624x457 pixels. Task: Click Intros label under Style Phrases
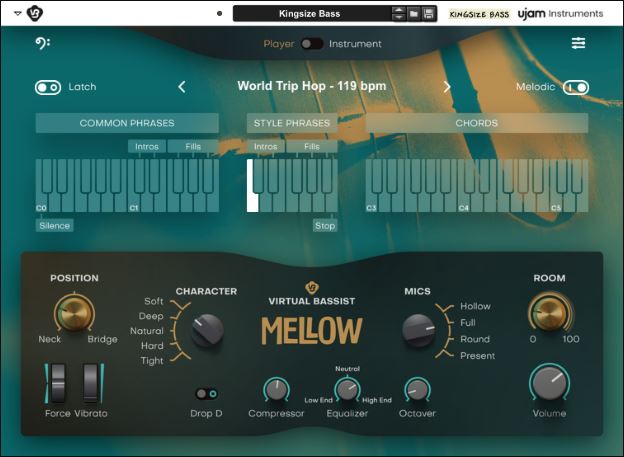265,146
